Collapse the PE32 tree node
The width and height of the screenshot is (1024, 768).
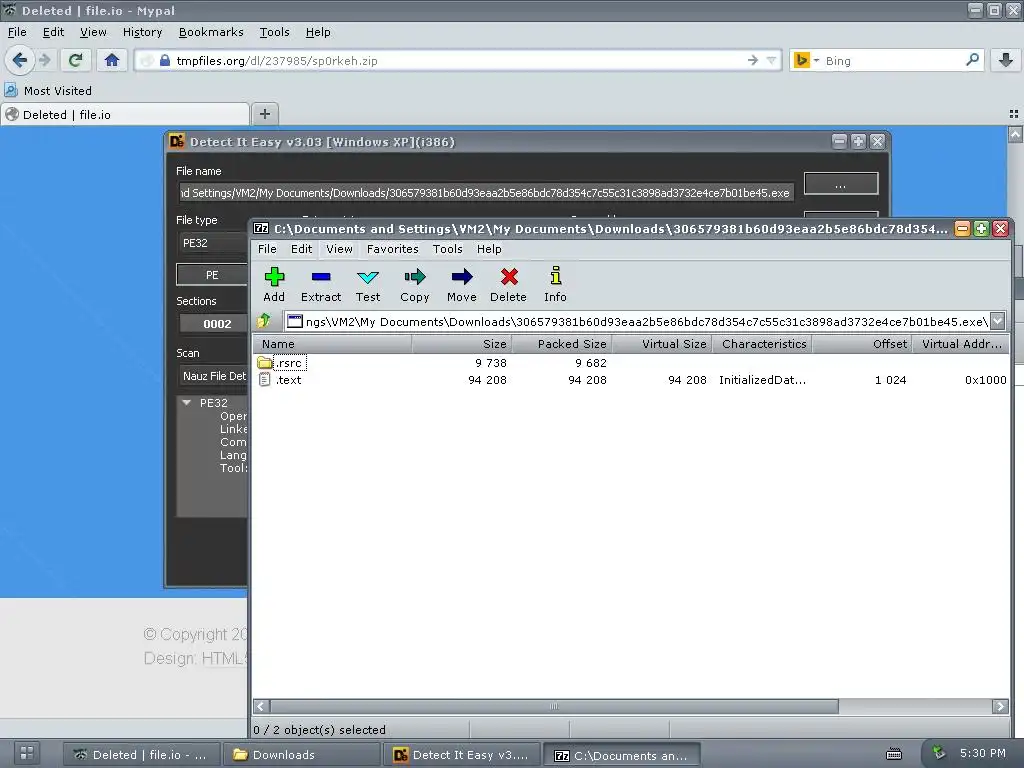[x=186, y=403]
